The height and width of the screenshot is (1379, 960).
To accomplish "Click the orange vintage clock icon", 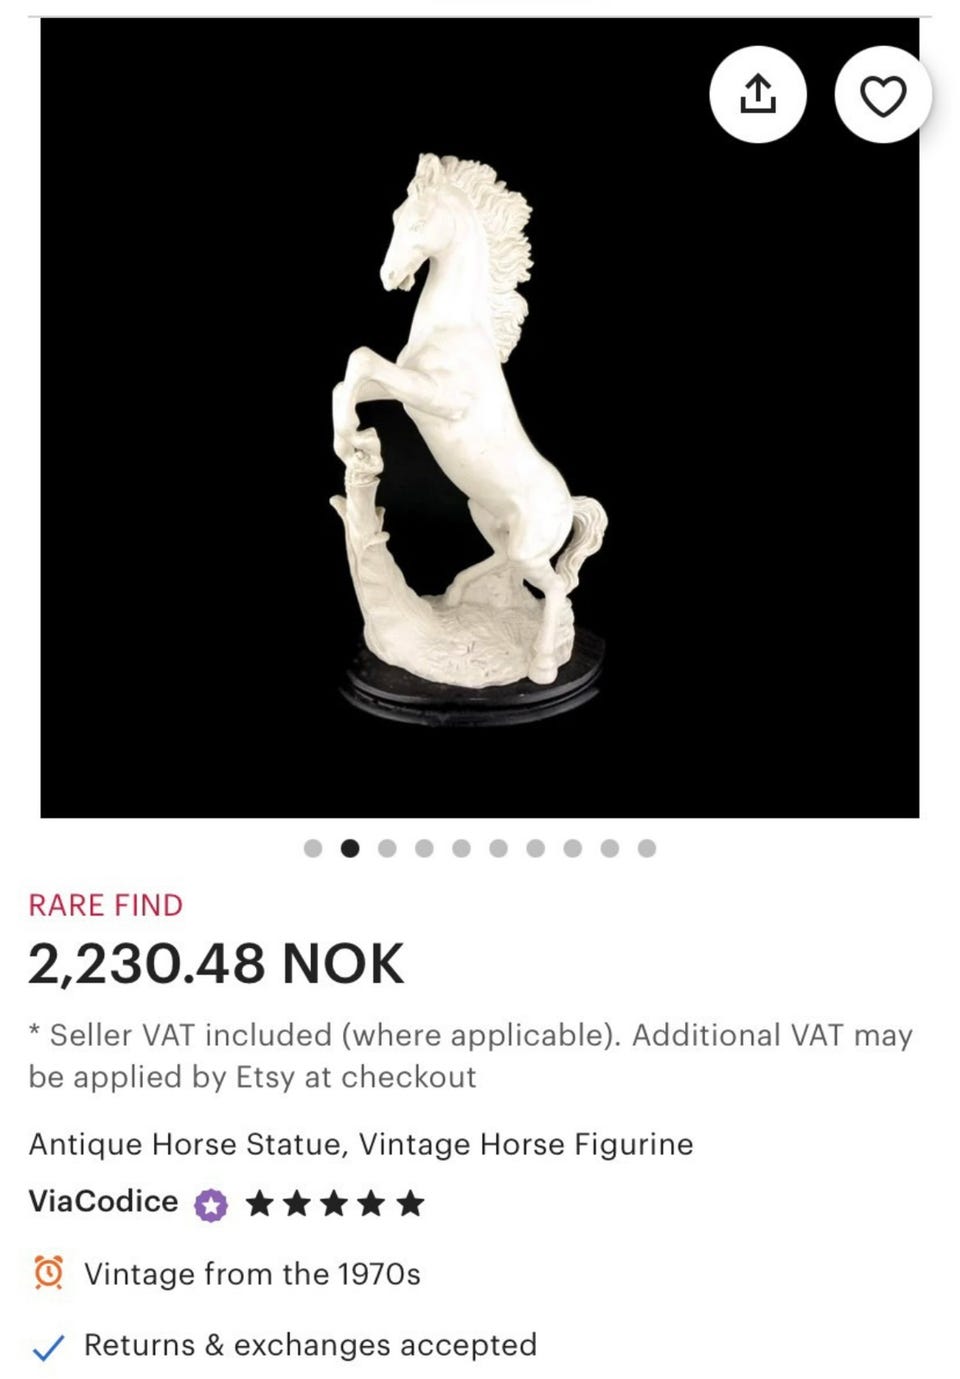I will (x=49, y=1273).
